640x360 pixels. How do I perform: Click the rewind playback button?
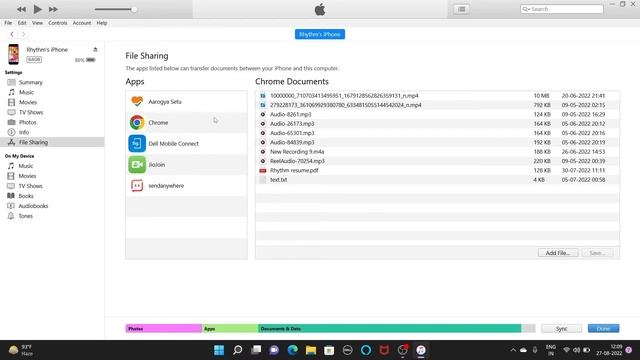coord(21,9)
